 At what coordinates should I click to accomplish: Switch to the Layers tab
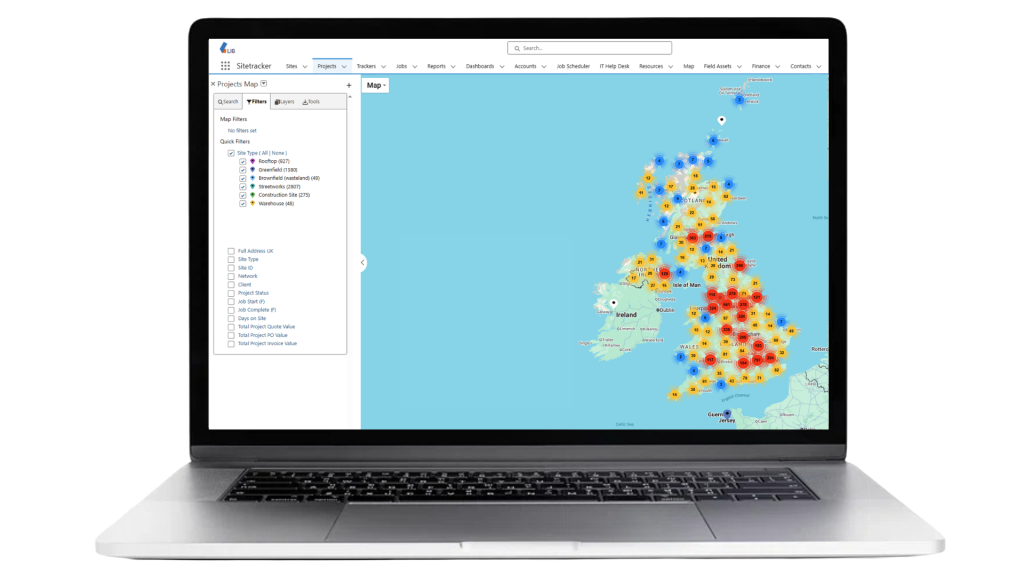click(284, 102)
